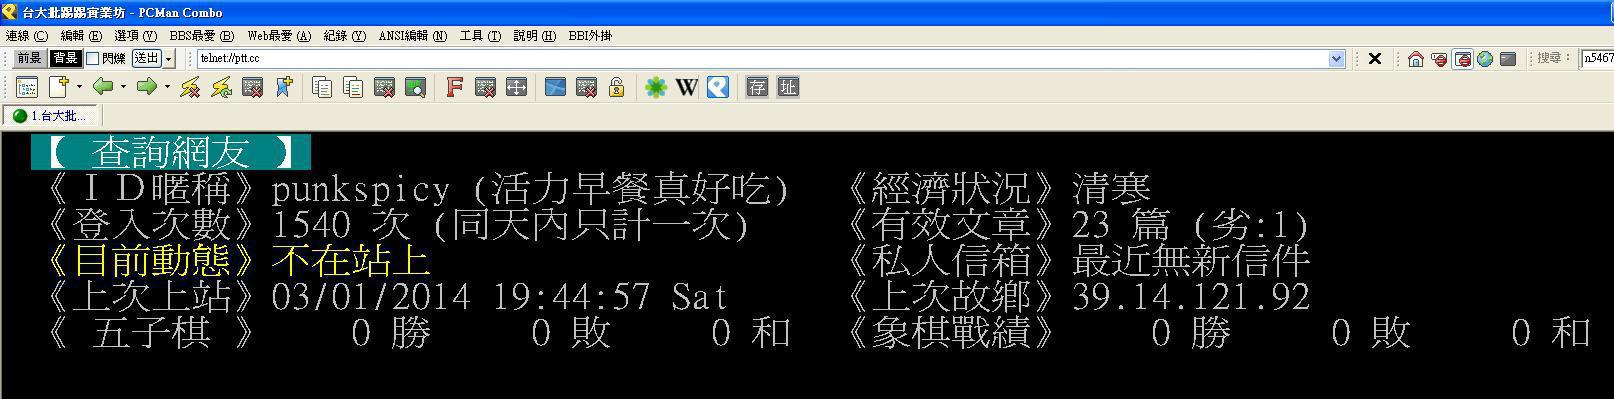Open the address bar history dropdown
Screen dimensions: 1614x399
(x=1337, y=59)
